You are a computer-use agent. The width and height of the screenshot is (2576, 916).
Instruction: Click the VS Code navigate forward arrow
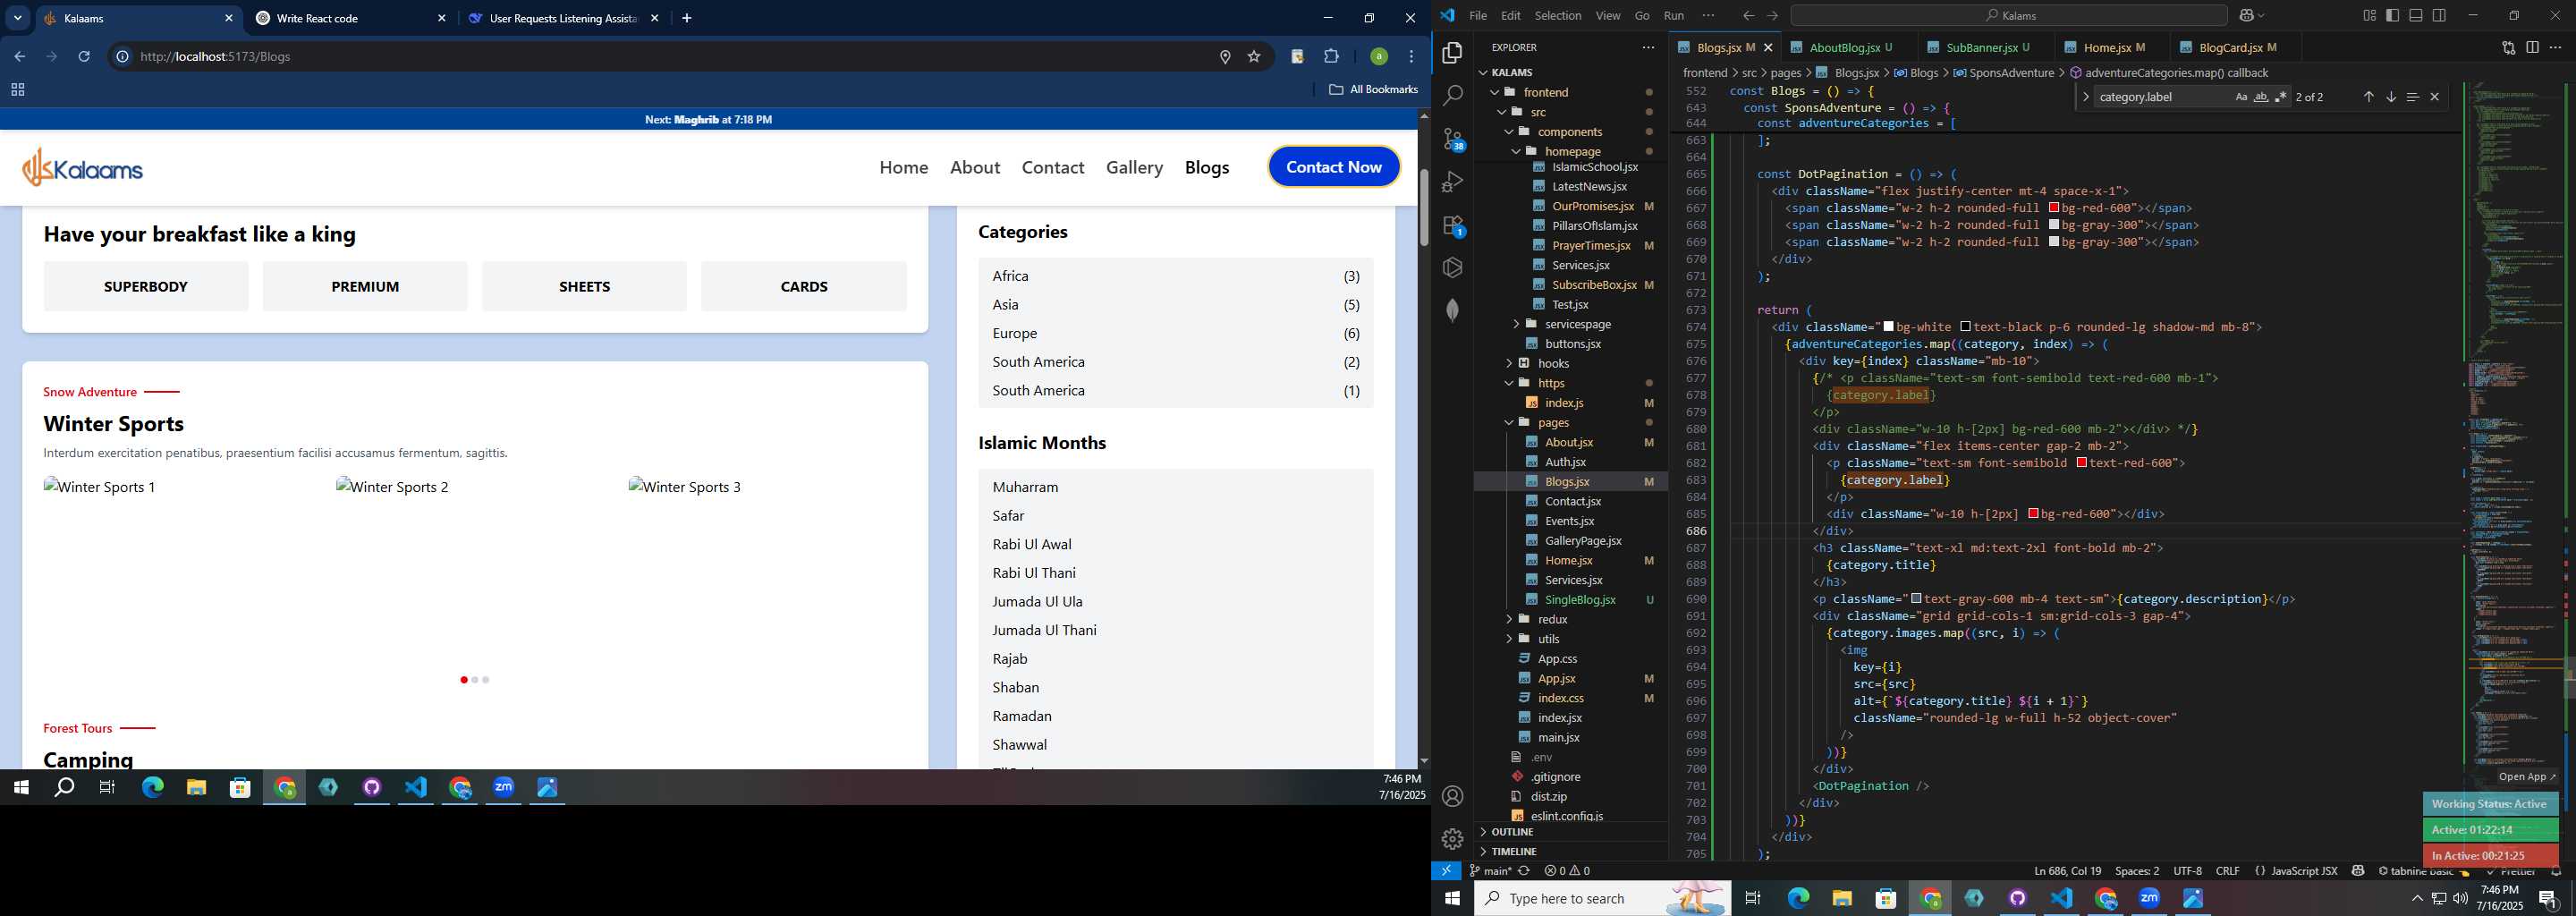(x=1773, y=15)
